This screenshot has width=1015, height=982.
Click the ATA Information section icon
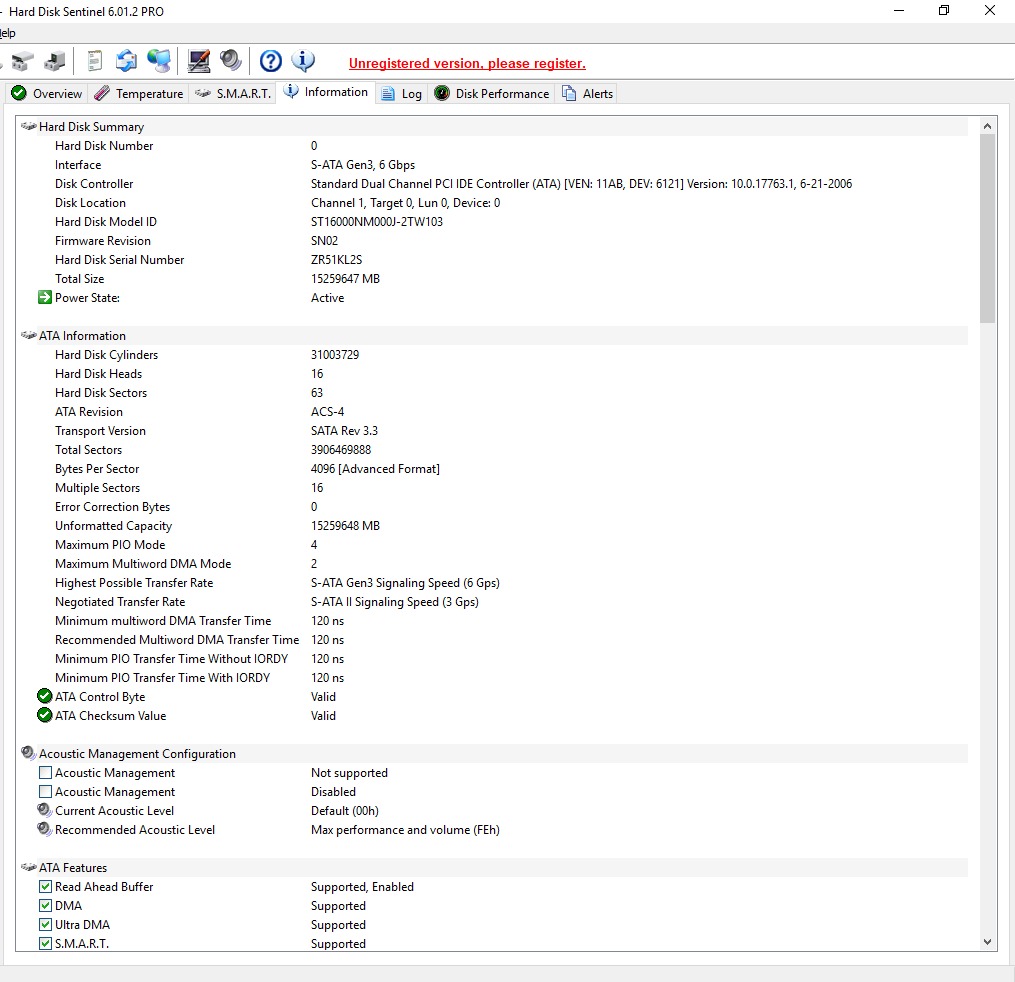pos(28,335)
